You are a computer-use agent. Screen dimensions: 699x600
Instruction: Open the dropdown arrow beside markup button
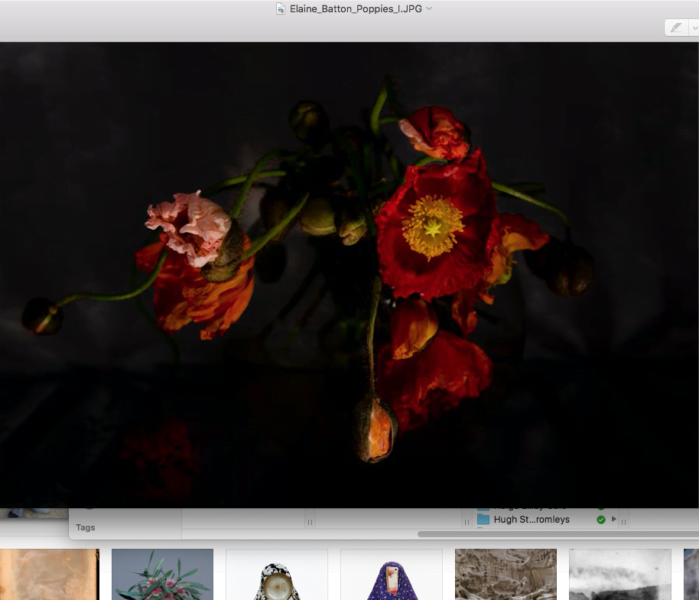click(x=693, y=28)
